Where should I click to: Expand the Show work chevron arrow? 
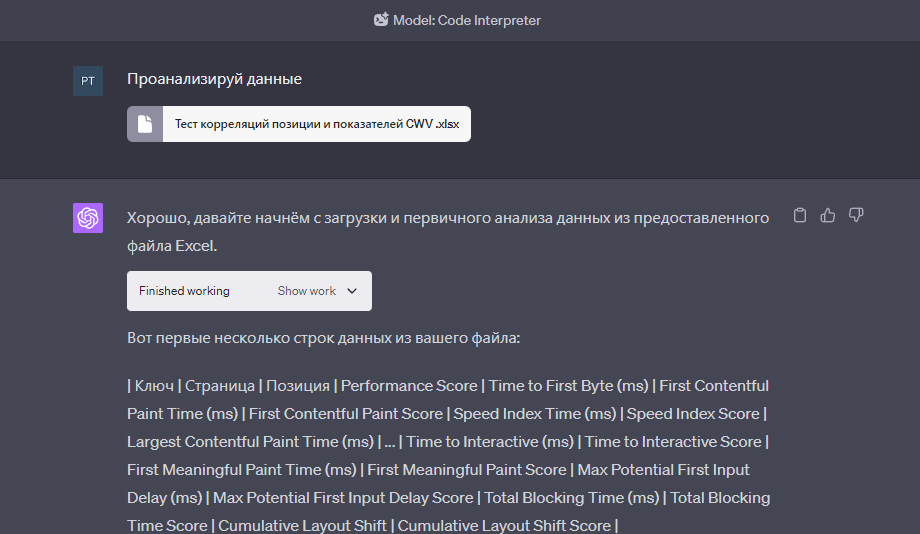[352, 291]
